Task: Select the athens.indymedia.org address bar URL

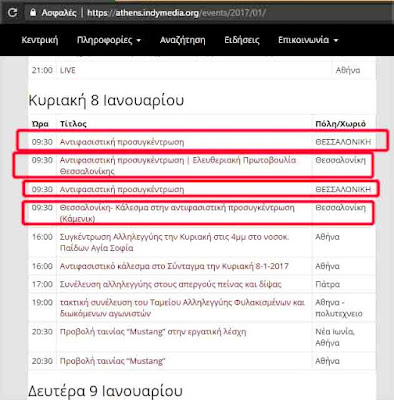Action: 176,13
